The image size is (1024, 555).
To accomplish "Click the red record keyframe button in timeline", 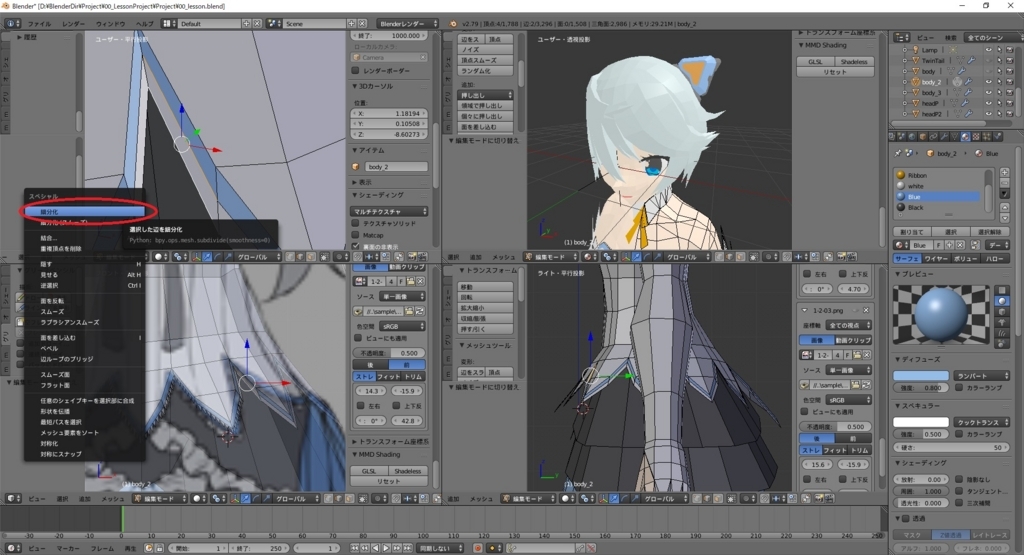I will tap(477, 548).
